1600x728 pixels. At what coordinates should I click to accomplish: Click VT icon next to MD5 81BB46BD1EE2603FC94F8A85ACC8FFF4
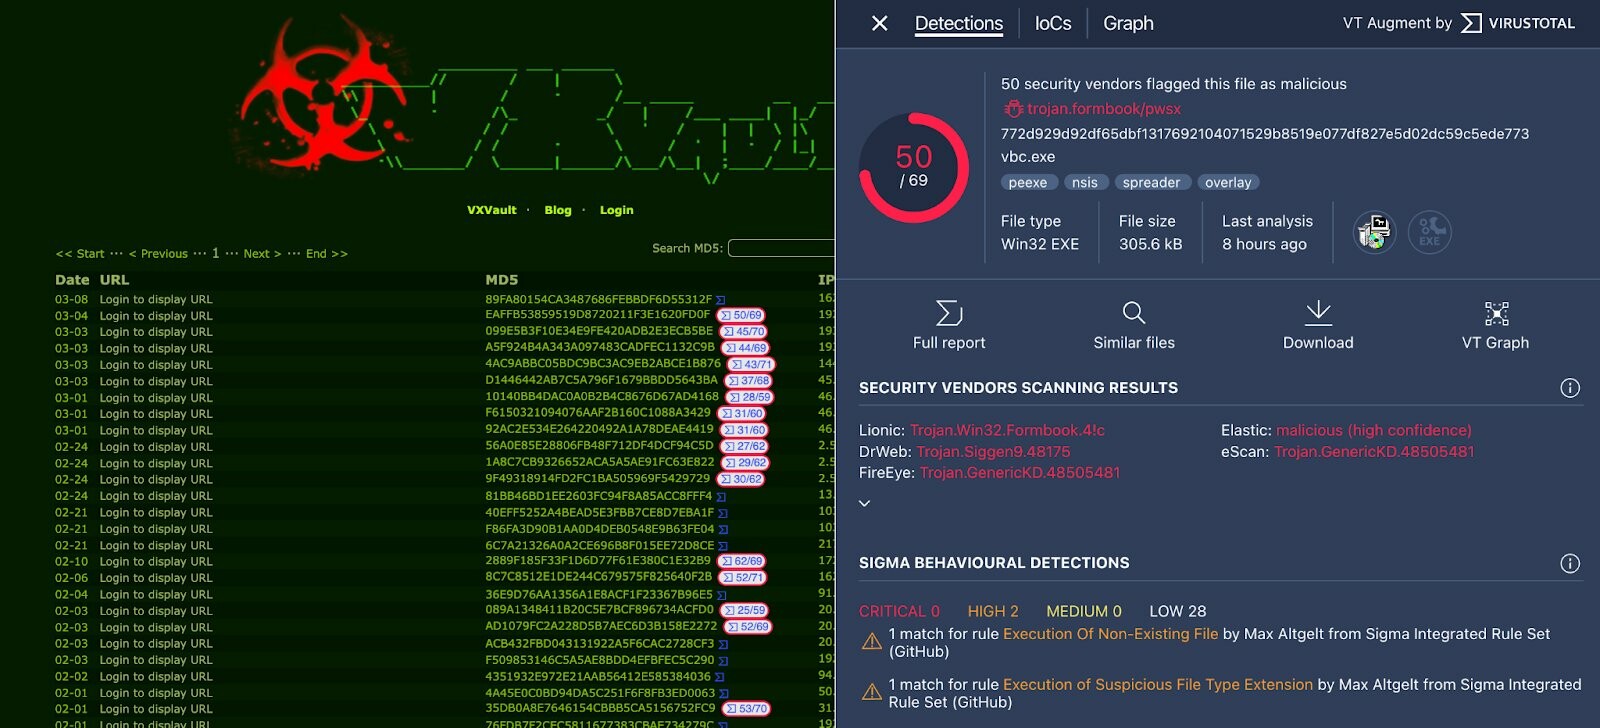720,497
